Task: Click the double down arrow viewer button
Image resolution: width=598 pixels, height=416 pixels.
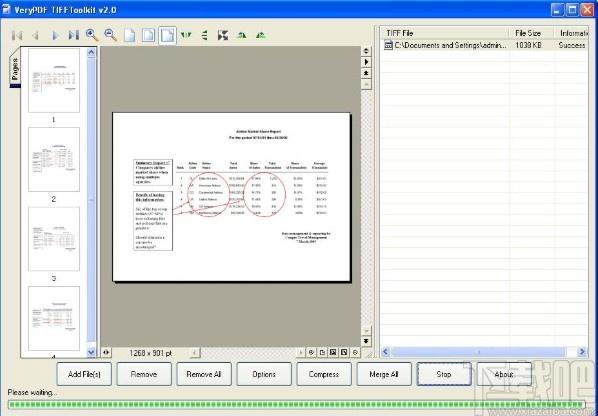Action: 366,341
